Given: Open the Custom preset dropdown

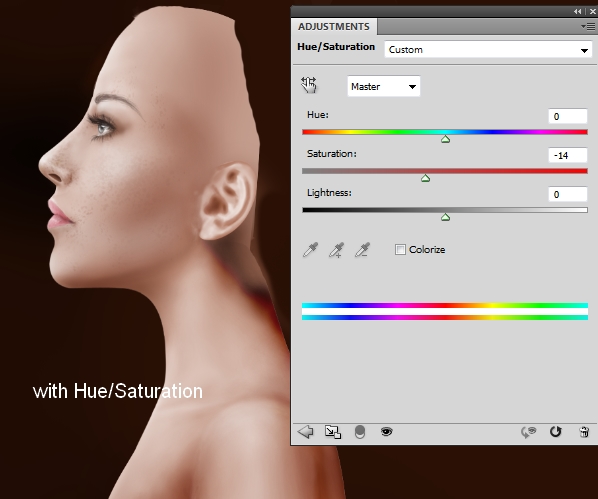Looking at the screenshot, I should coord(488,50).
